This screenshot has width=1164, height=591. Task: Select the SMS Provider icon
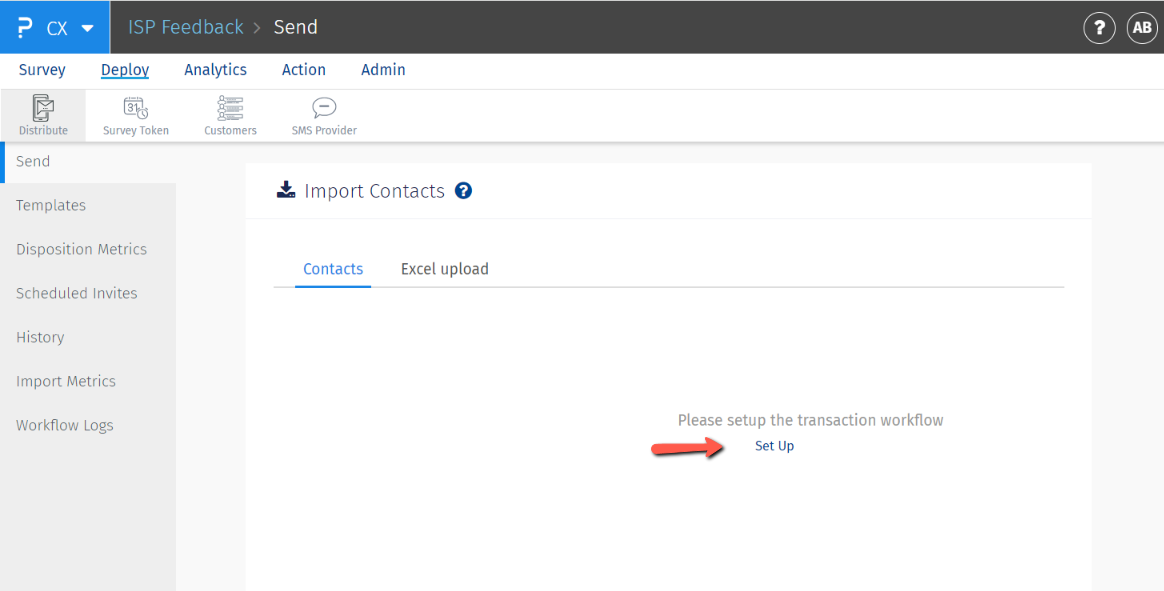coord(324,108)
